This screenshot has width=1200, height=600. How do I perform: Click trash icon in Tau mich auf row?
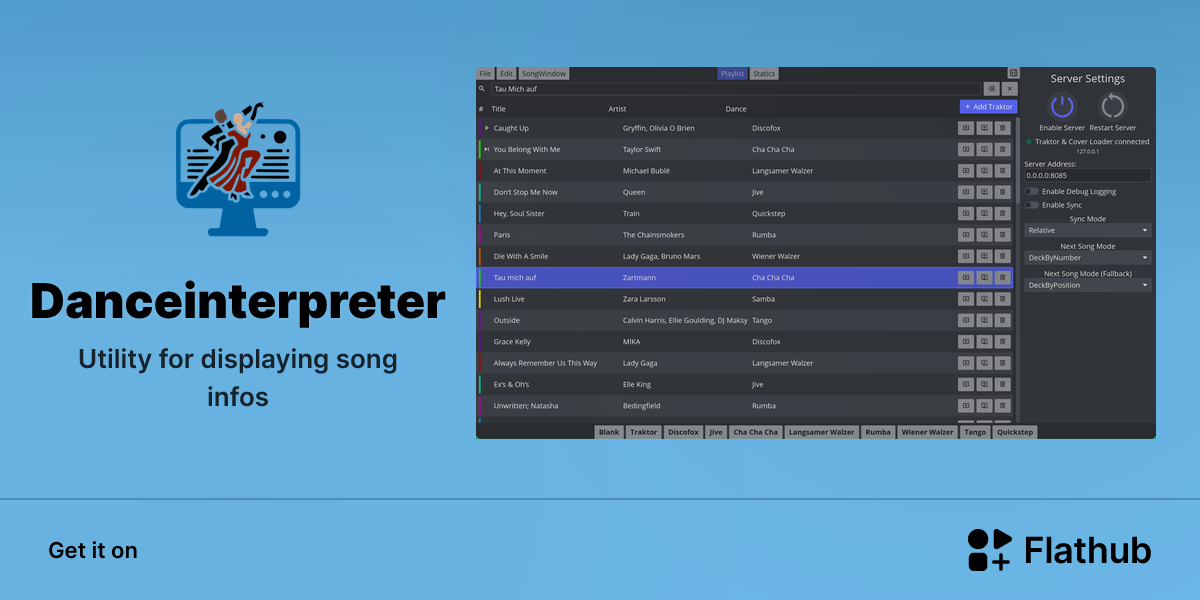pyautogui.click(x=1003, y=277)
